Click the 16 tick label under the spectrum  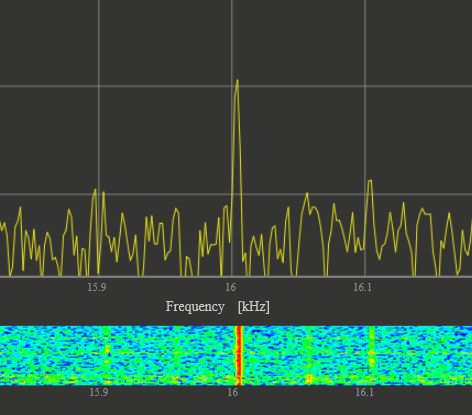pos(230,287)
